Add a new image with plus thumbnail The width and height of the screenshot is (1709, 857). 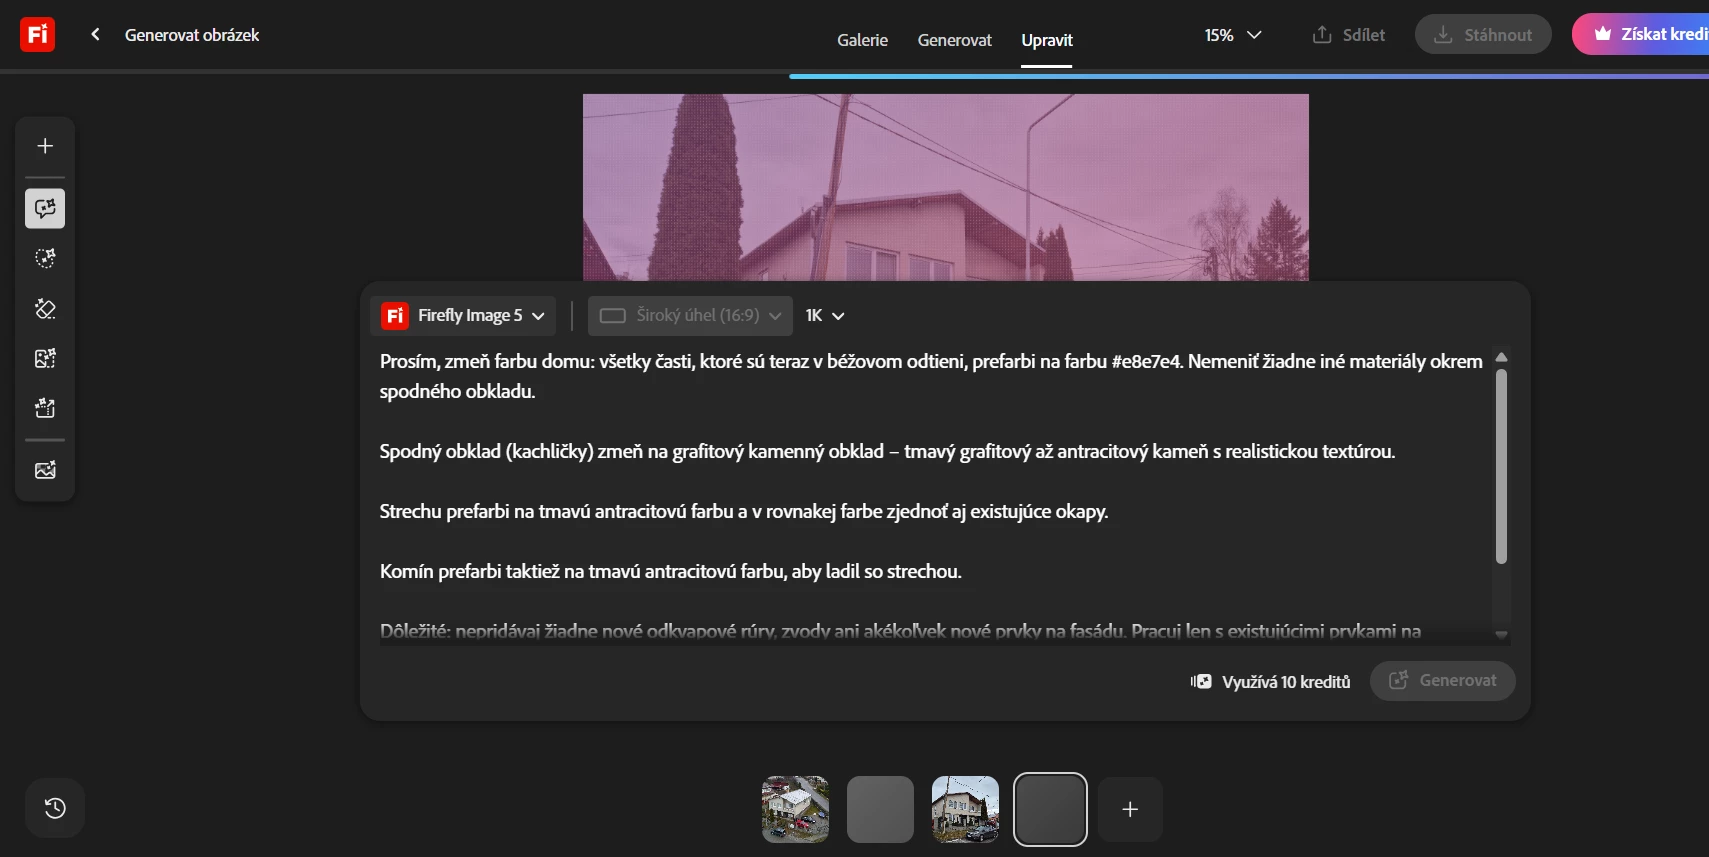coord(1130,809)
